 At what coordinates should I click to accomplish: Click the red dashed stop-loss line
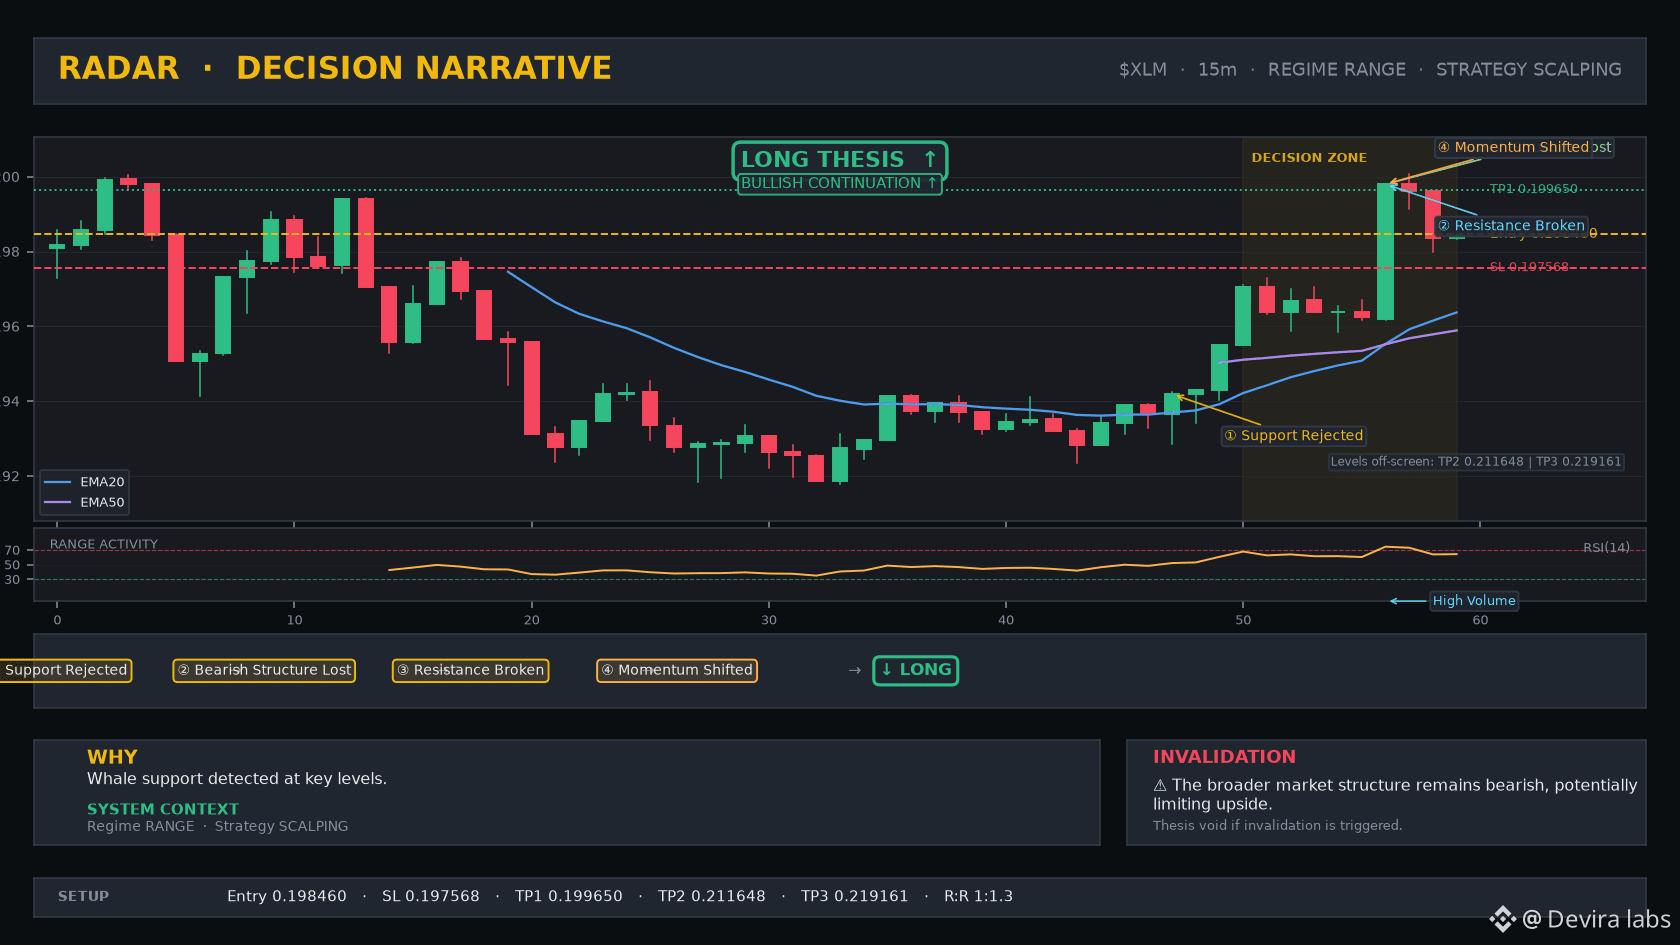pos(840,268)
